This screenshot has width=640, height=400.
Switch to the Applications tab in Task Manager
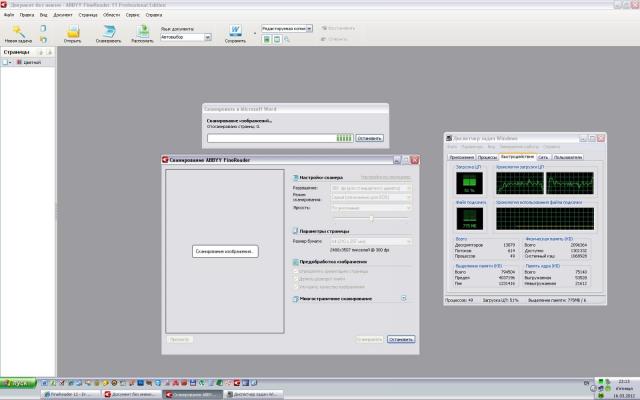click(462, 157)
